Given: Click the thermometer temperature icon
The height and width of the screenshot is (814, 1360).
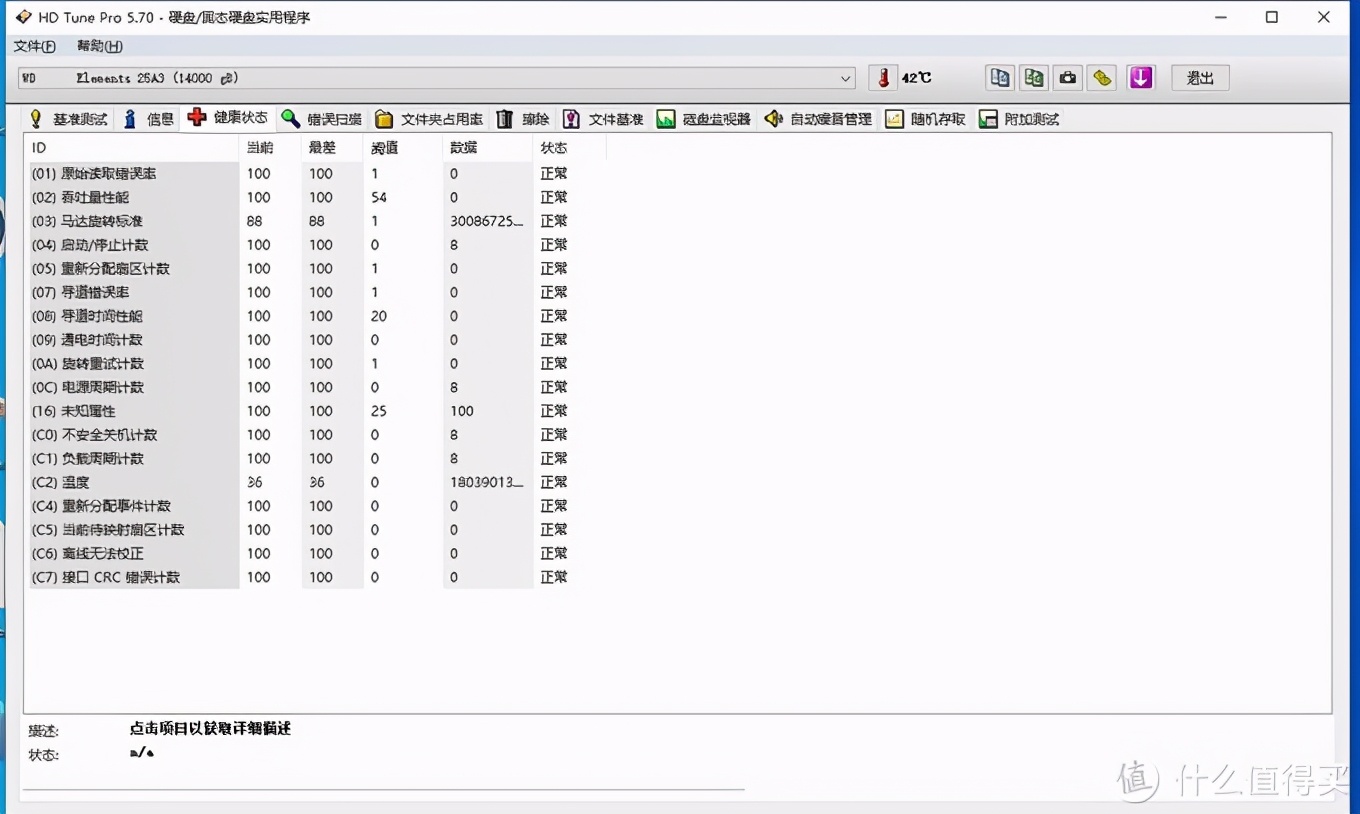Looking at the screenshot, I should 883,78.
